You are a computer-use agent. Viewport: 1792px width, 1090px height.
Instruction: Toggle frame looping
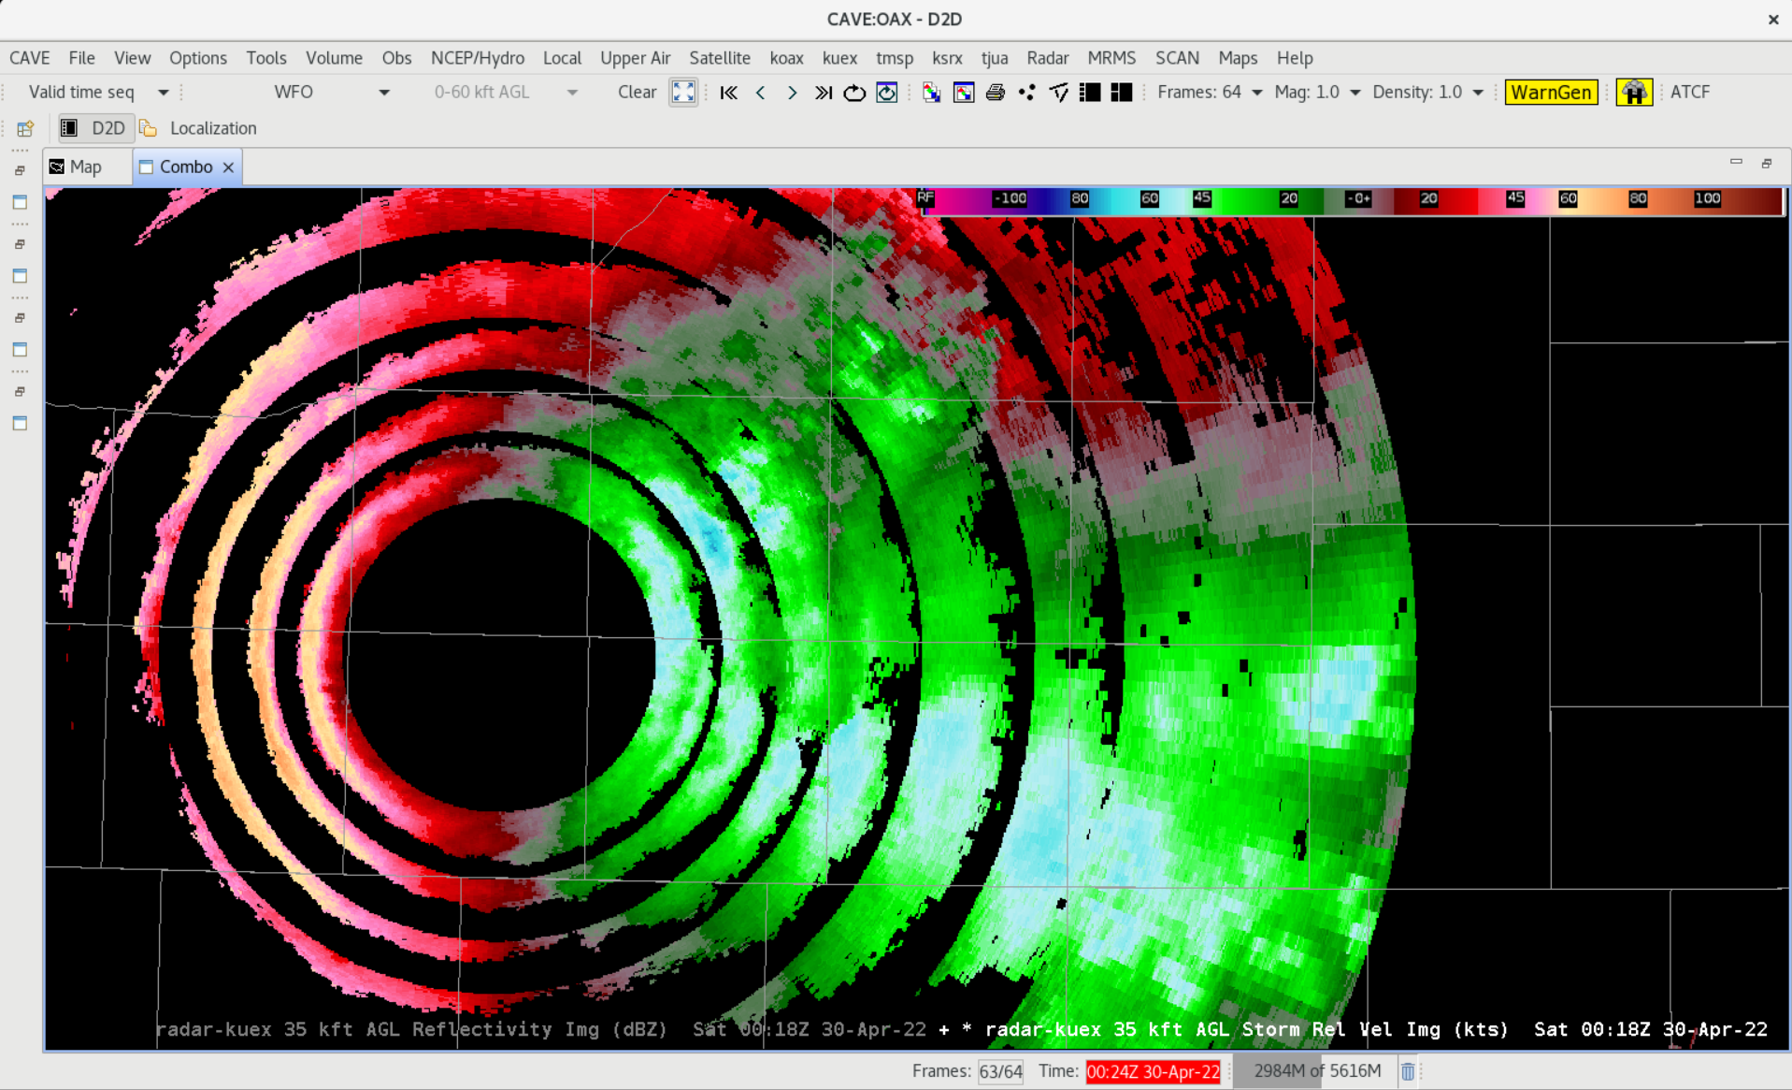coord(854,92)
